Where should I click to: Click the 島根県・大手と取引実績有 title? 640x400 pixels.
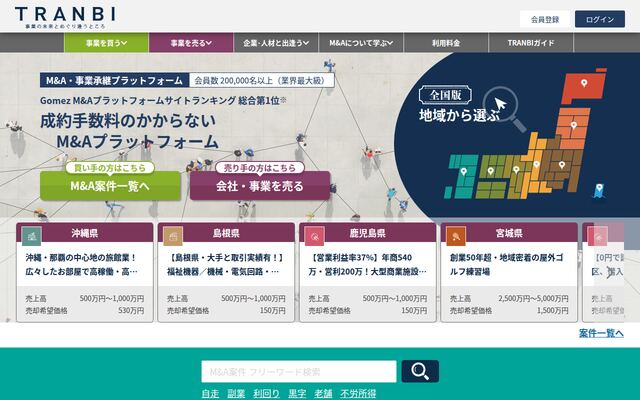tap(225, 264)
